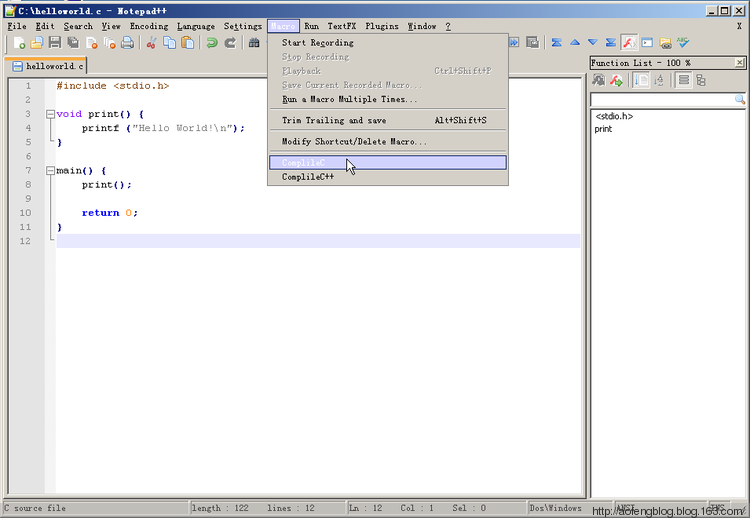Click the Paste clipboard icon
The width and height of the screenshot is (750, 518).
point(188,43)
